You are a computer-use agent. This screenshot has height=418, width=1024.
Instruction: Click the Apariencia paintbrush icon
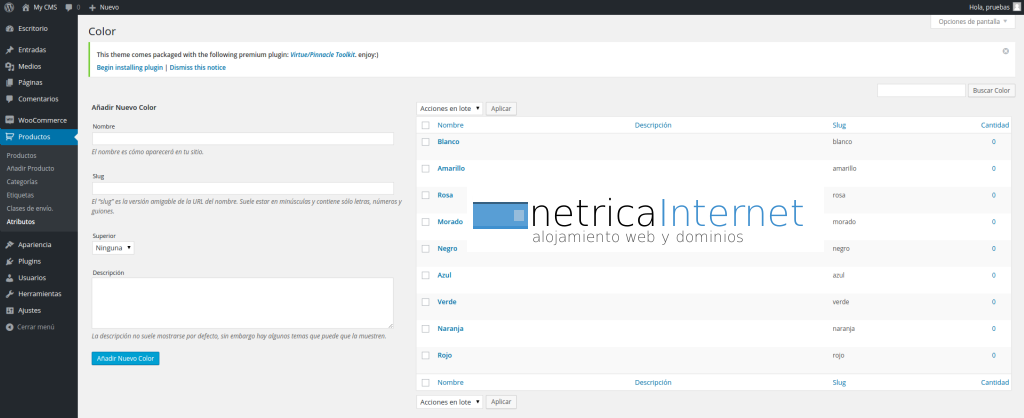(9, 244)
